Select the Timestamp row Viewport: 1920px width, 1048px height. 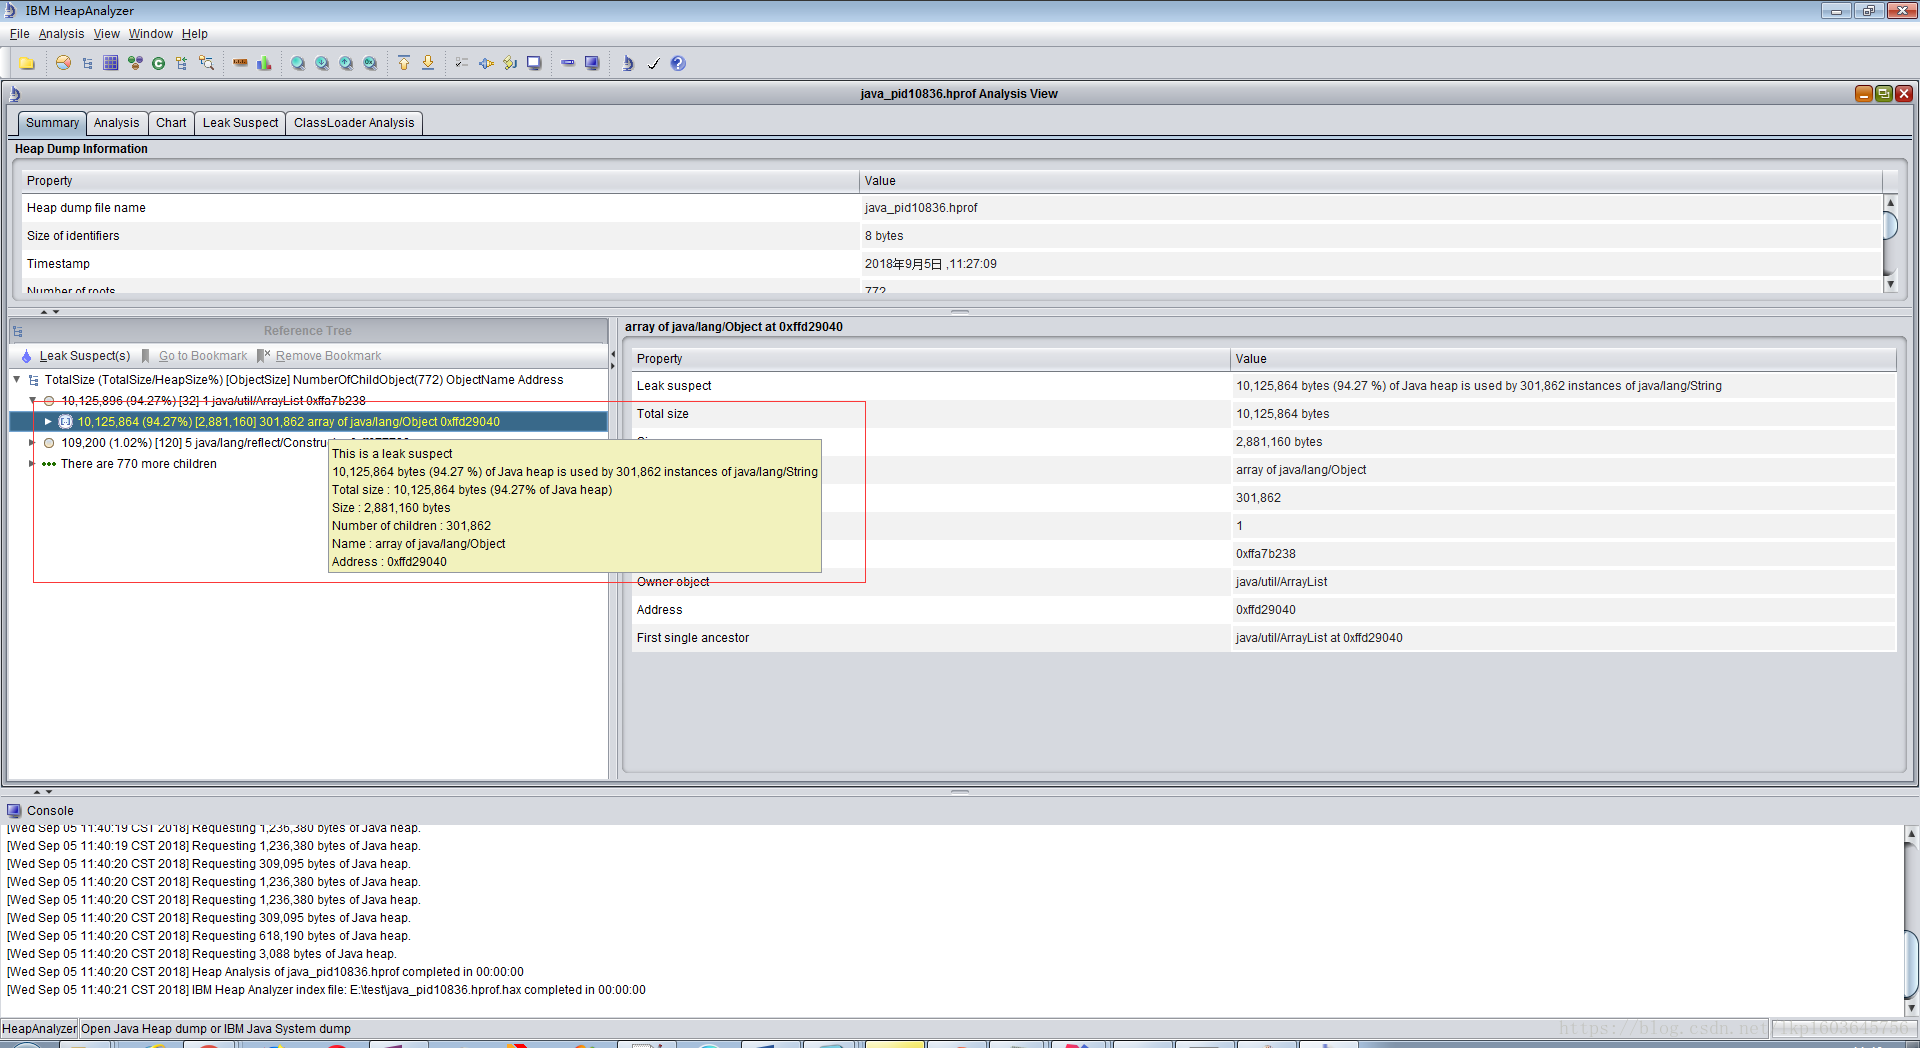point(952,264)
